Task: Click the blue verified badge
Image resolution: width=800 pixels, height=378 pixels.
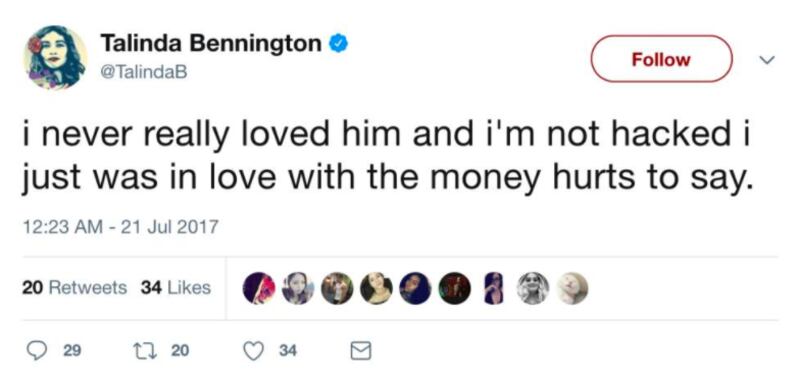Action: (337, 44)
